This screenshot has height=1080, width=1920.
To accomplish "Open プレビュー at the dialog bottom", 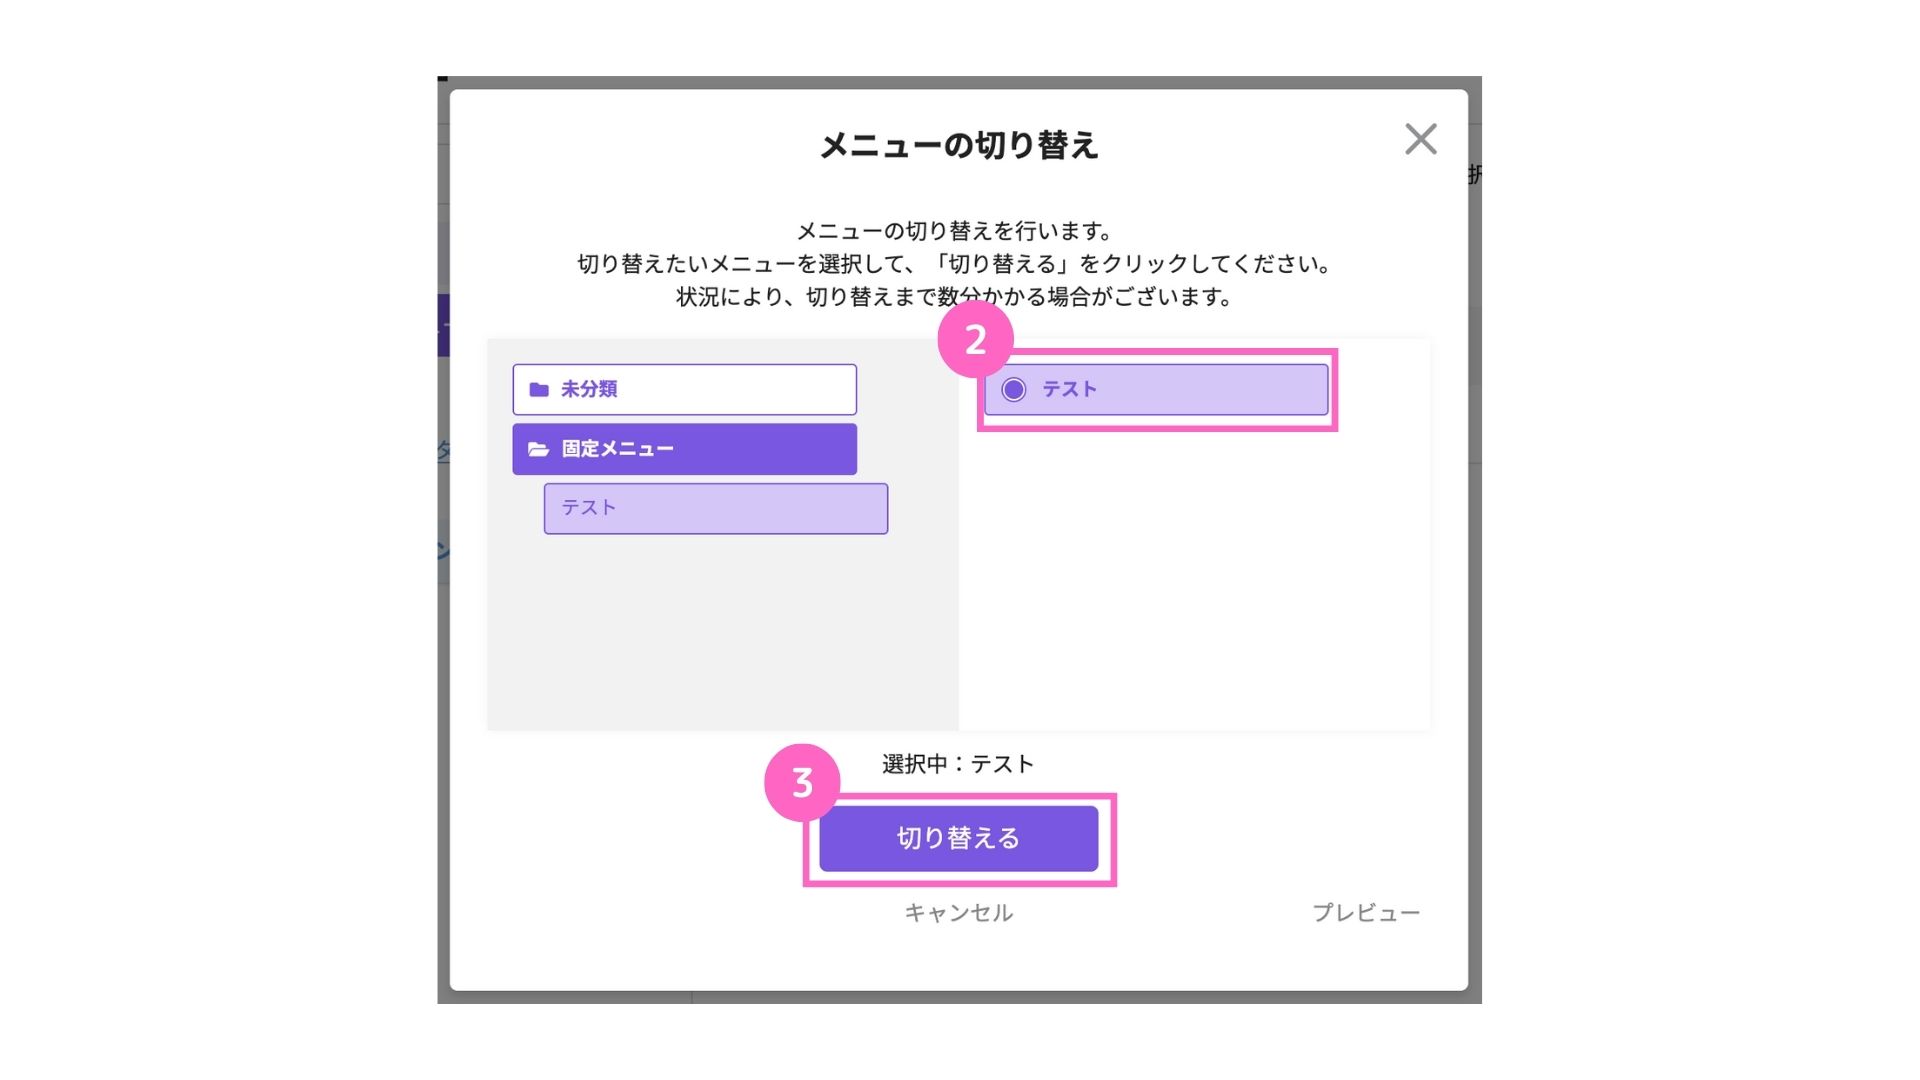I will [1366, 912].
